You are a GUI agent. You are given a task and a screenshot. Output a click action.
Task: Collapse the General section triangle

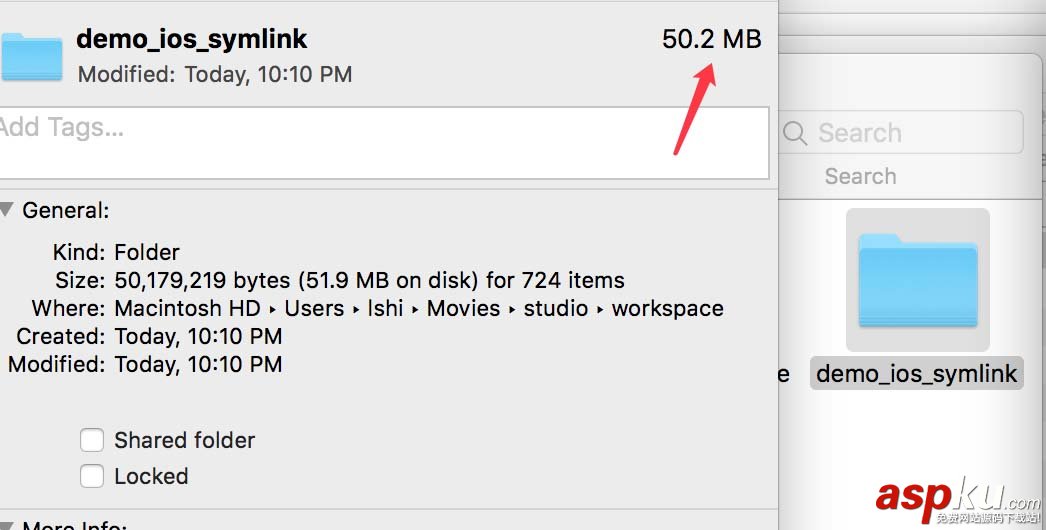click(7, 210)
